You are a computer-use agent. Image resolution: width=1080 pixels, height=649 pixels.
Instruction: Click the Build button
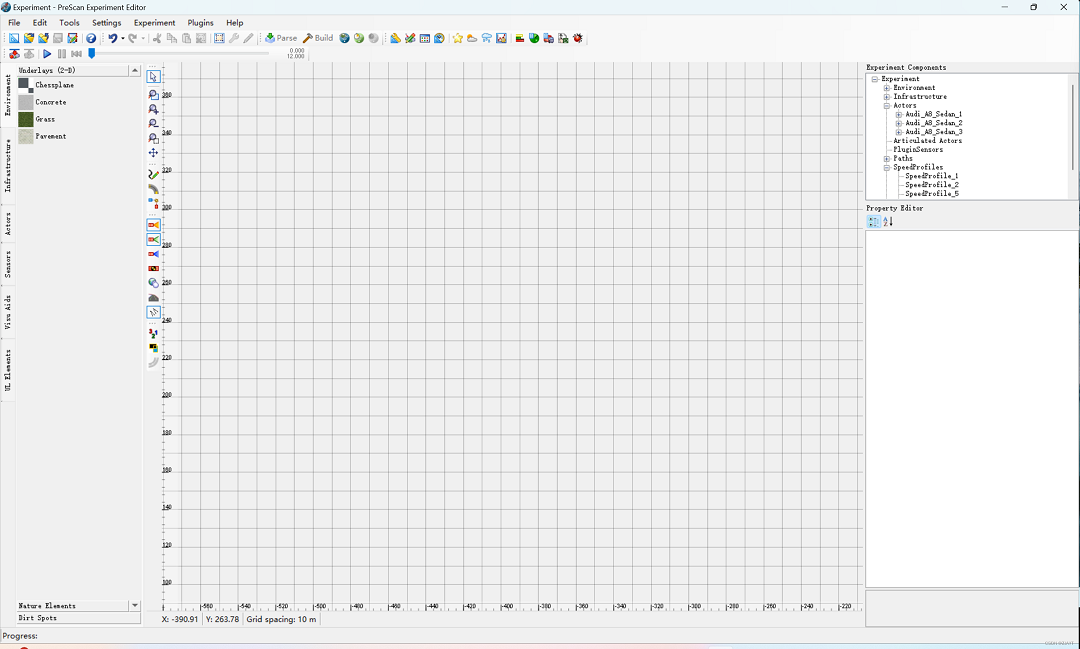click(318, 38)
